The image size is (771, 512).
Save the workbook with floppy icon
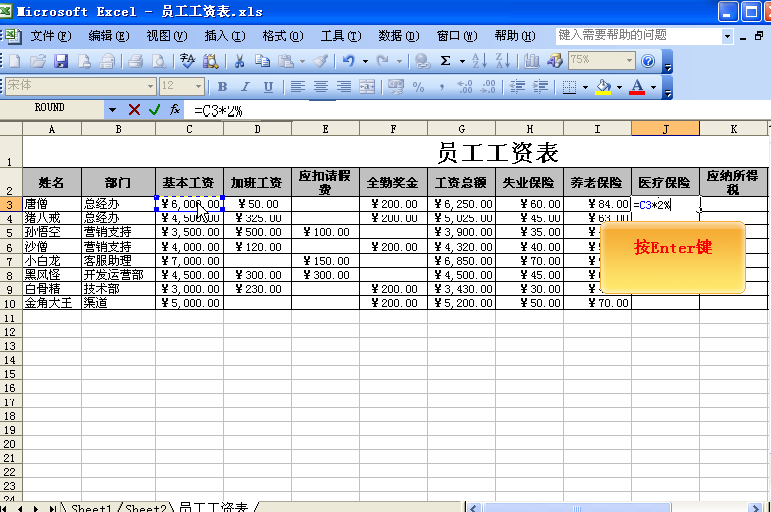(61, 61)
